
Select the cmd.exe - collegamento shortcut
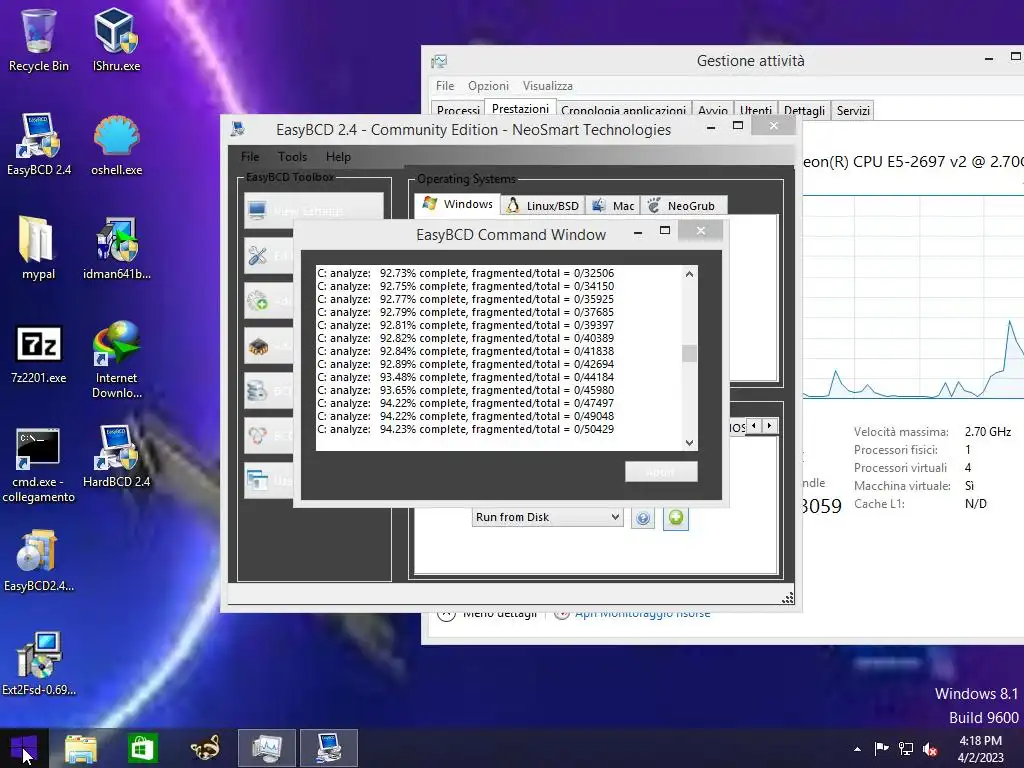coord(39,465)
